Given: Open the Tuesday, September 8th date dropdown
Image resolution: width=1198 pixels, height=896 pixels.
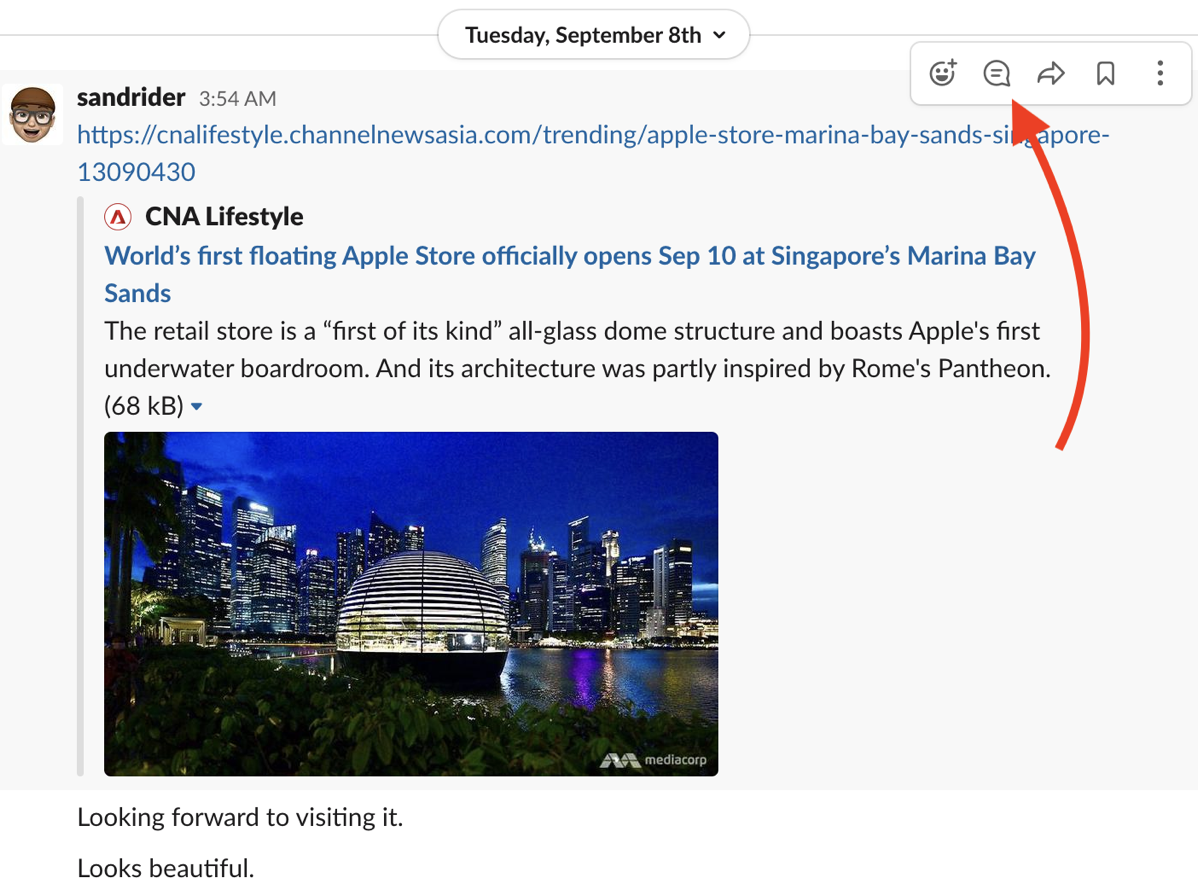Looking at the screenshot, I should pos(594,35).
